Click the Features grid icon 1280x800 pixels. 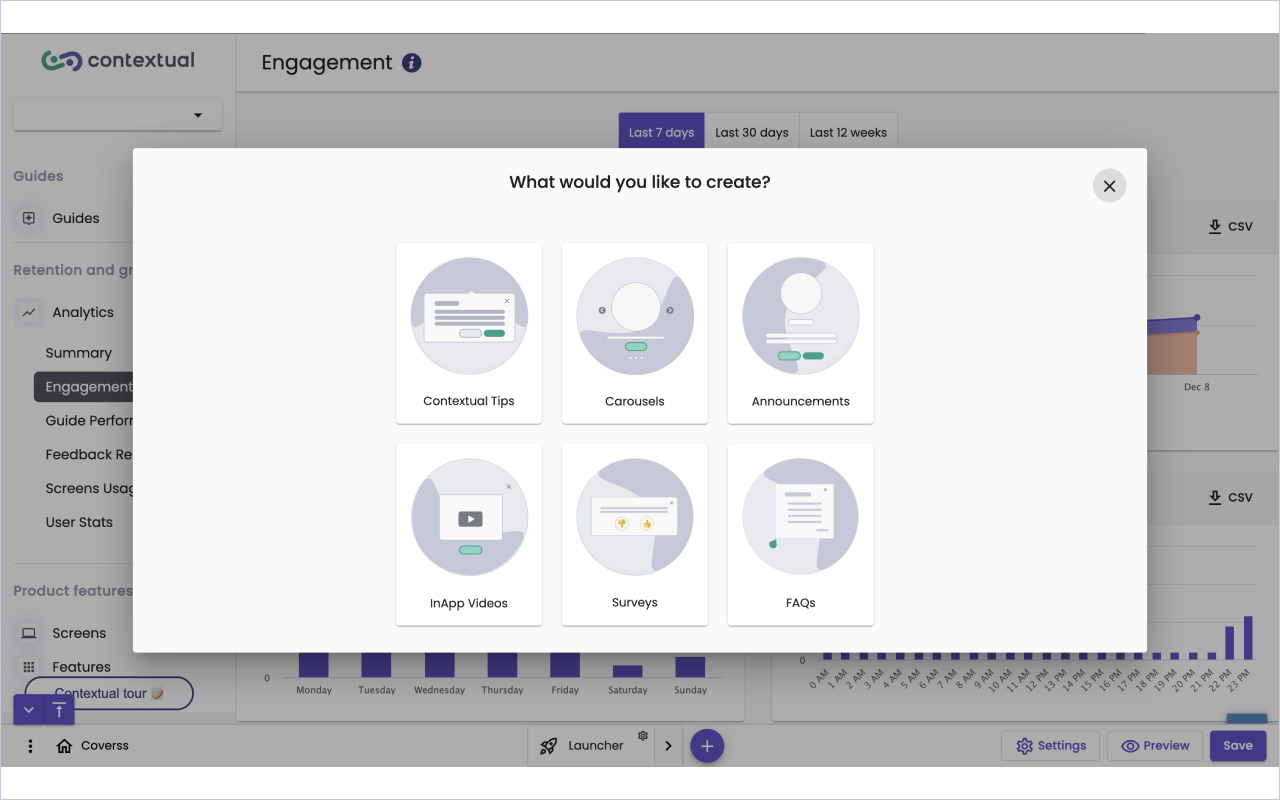pos(29,667)
